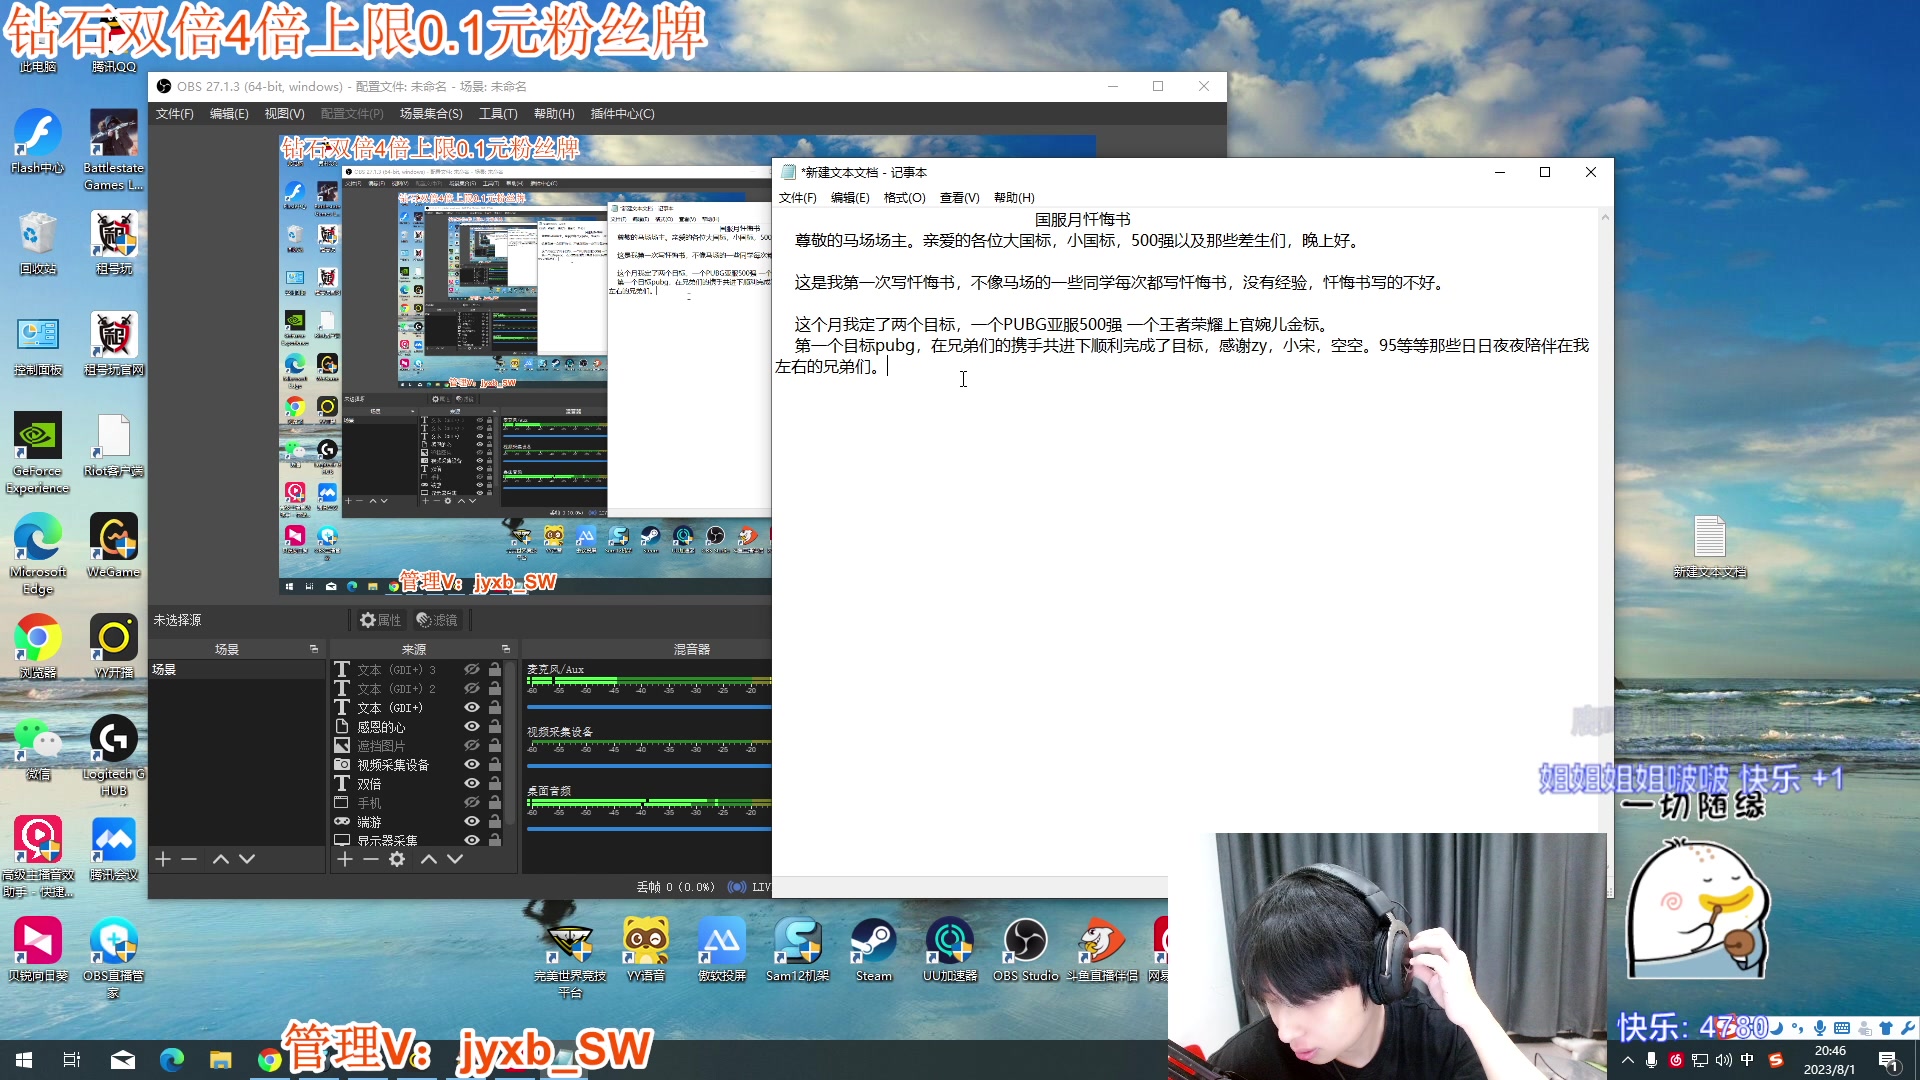Show the hidden 文本 (GDI+) 2 source
Screen dimensions: 1920x1080
[472, 688]
